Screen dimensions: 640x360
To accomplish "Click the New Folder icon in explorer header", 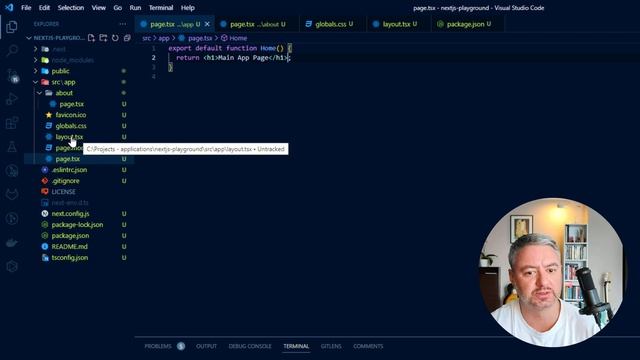I will [103, 38].
